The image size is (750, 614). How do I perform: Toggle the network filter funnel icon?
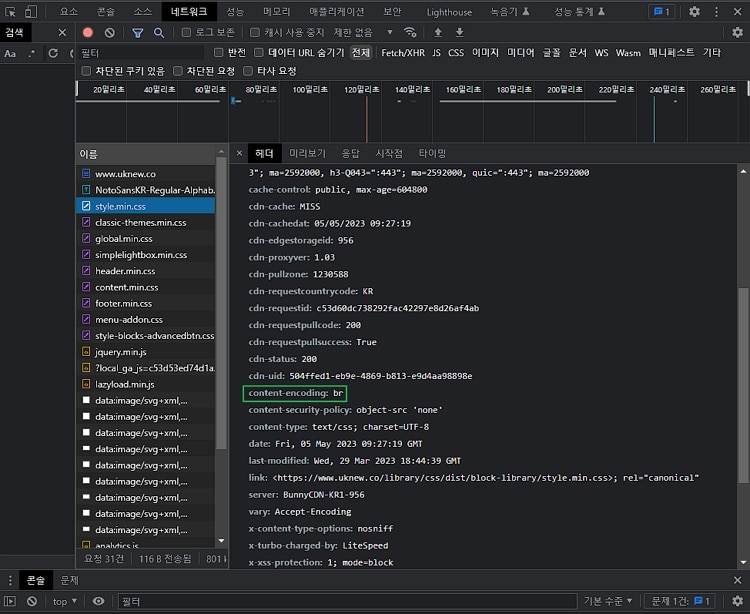138,33
